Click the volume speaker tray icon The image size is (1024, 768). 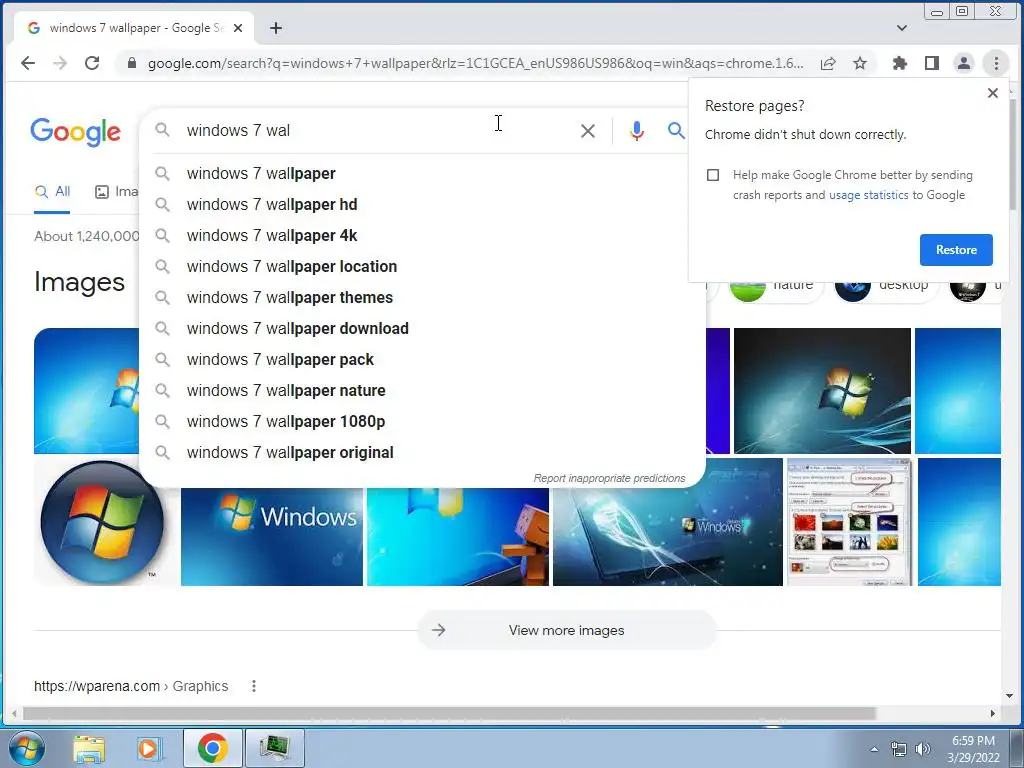pos(923,750)
